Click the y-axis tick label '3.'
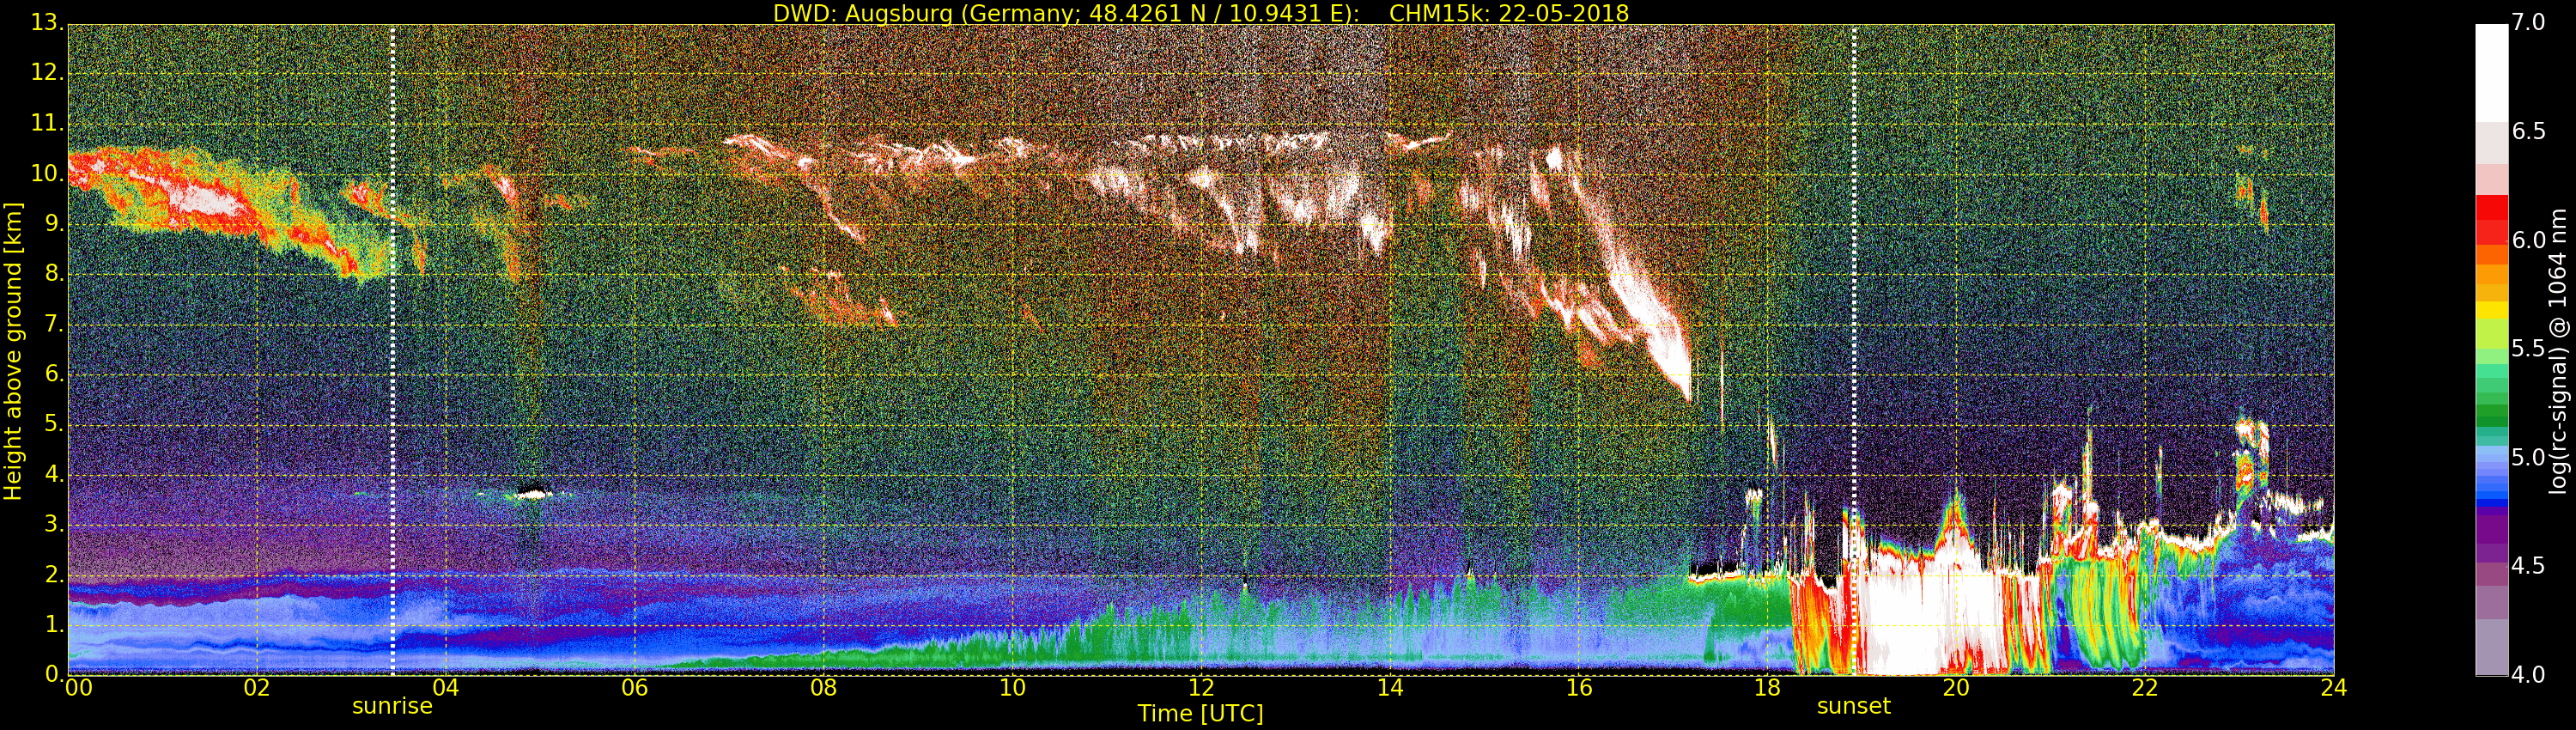The height and width of the screenshot is (730, 2576). point(54,524)
